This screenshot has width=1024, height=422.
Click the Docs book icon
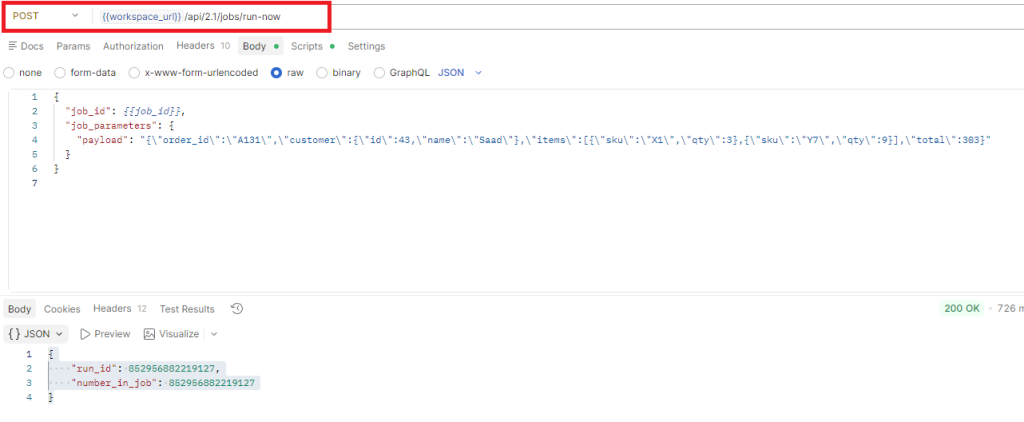(11, 47)
